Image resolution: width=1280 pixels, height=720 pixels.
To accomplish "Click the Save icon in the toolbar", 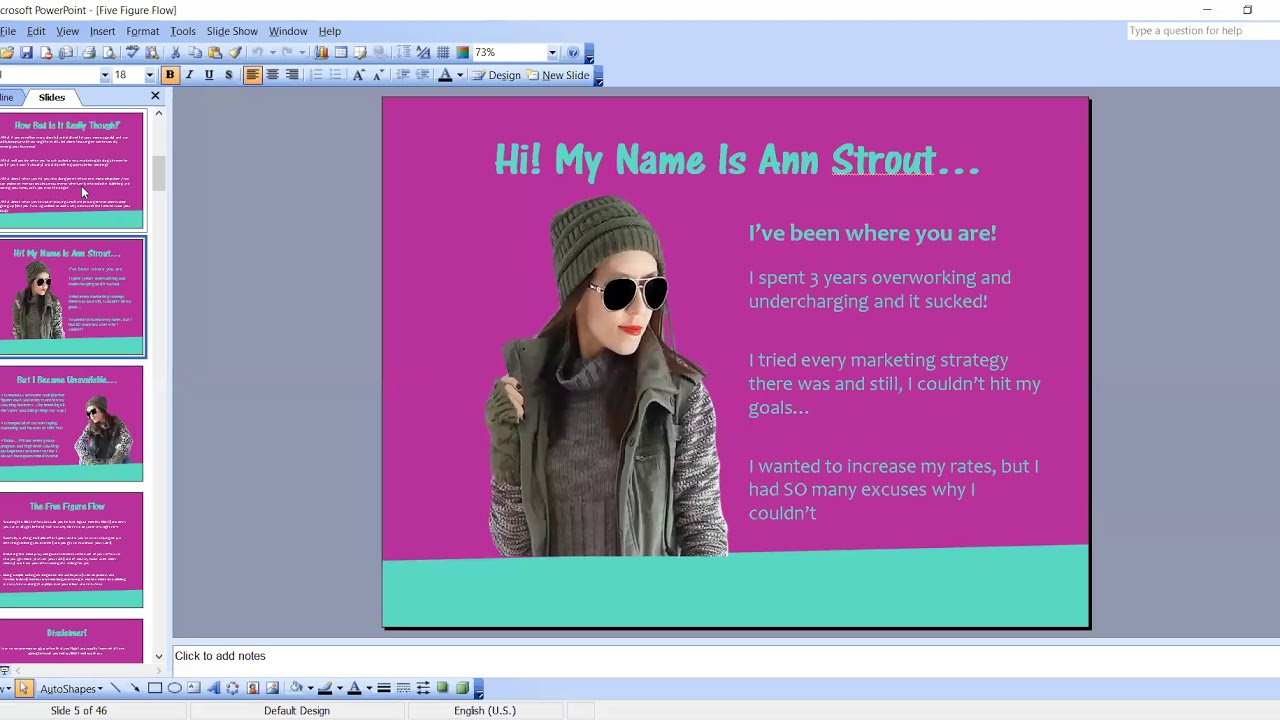I will click(26, 52).
